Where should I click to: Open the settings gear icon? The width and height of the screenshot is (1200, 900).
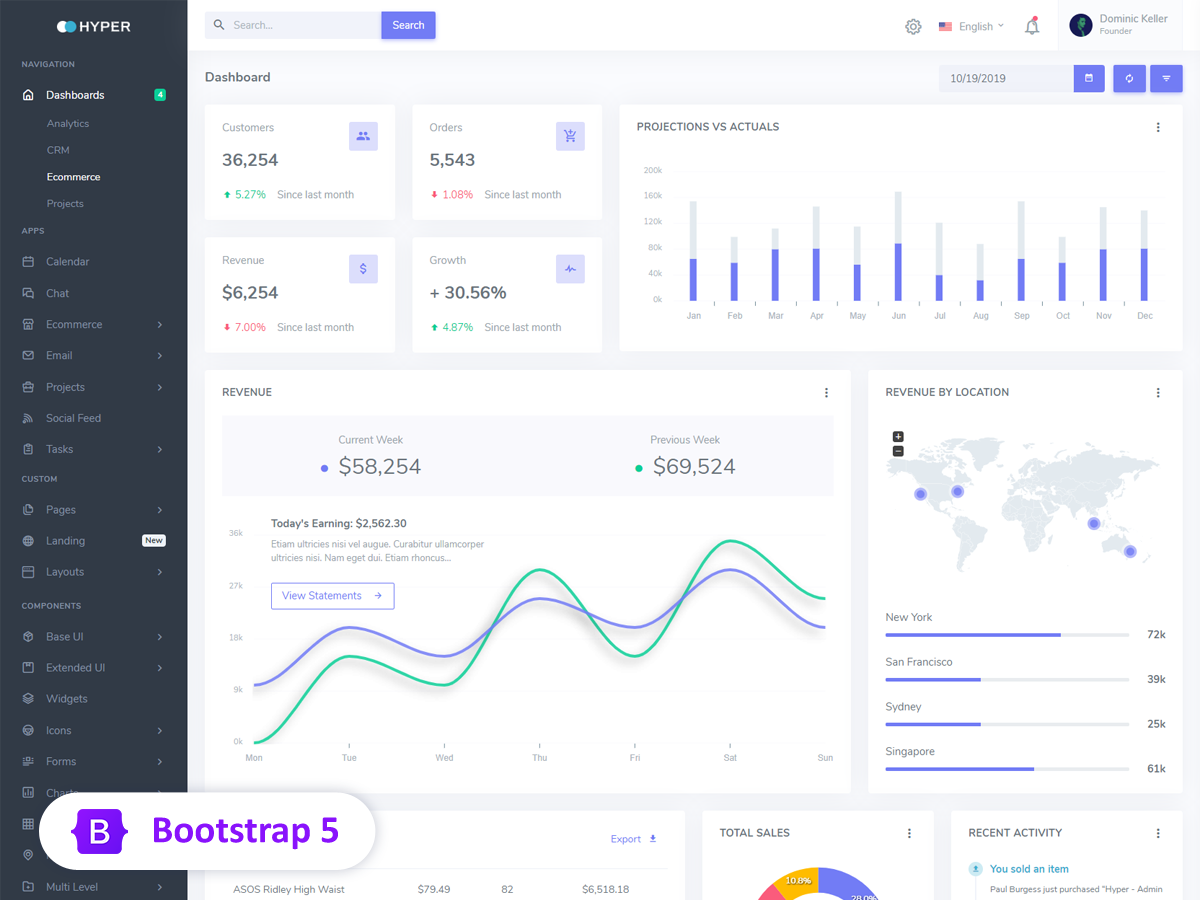point(912,27)
